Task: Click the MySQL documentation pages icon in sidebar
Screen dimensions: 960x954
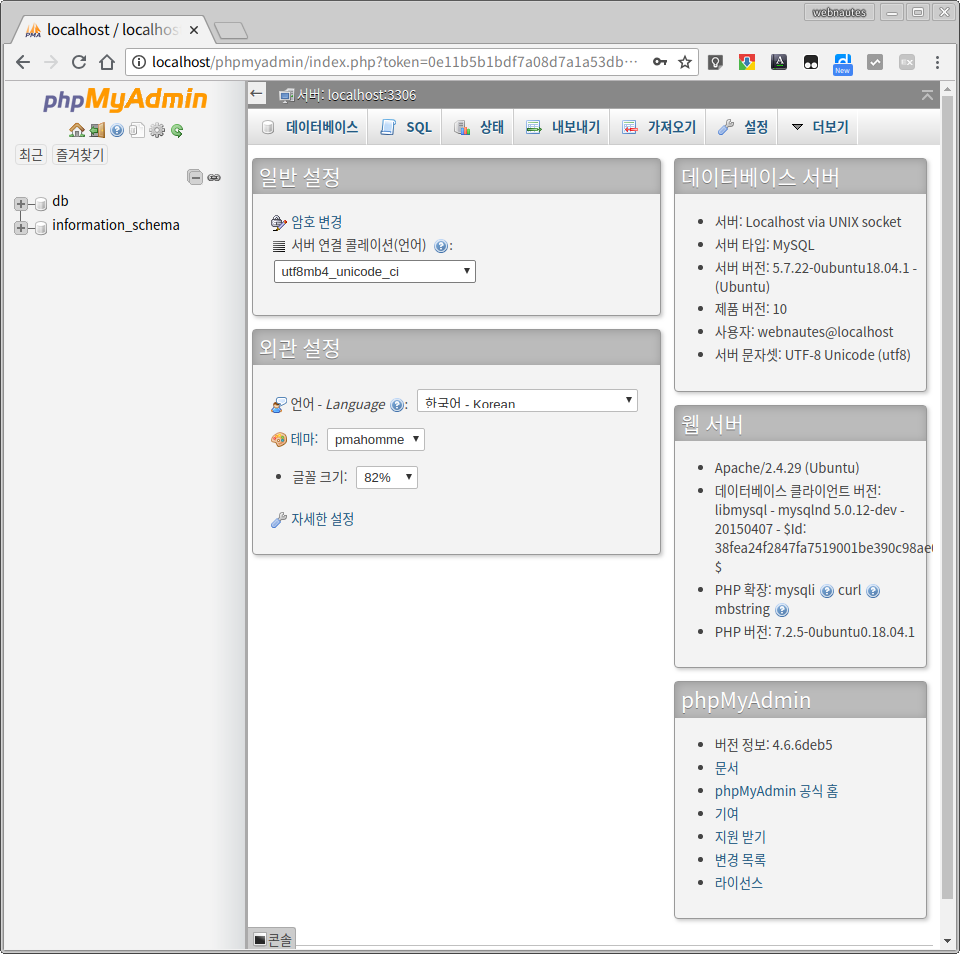Action: pyautogui.click(x=137, y=130)
